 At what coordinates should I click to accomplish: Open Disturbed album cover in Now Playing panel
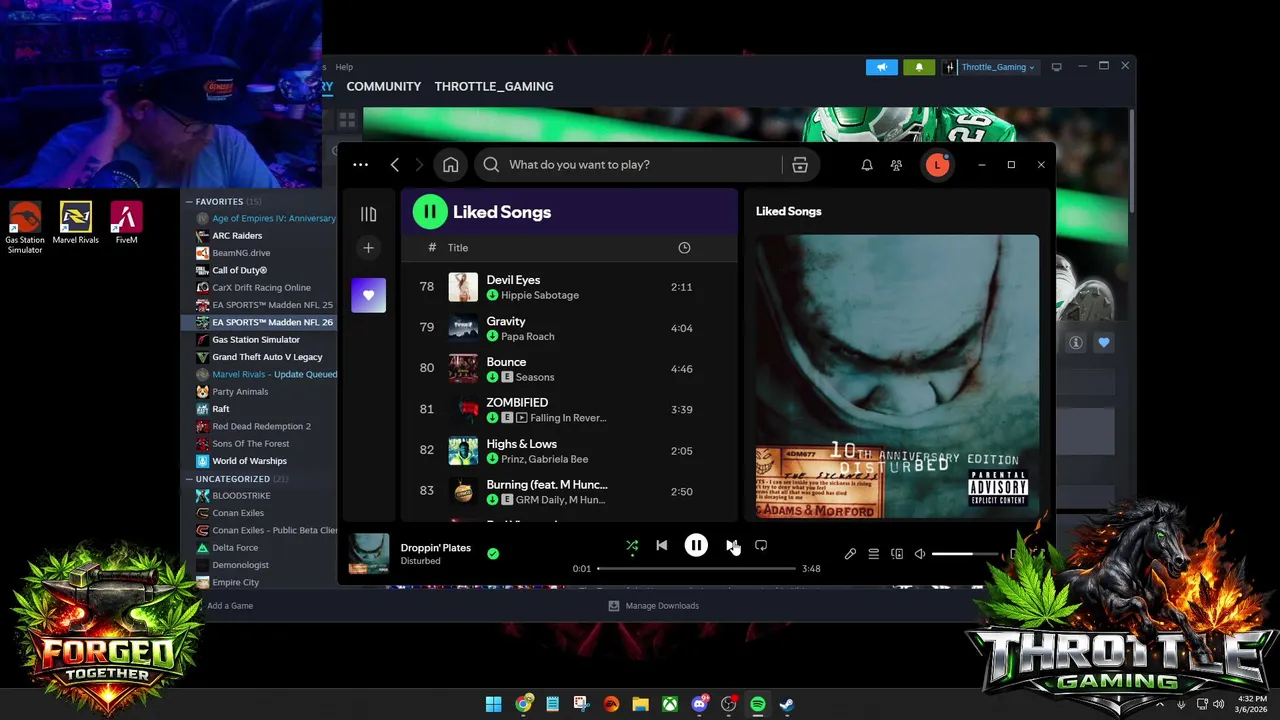coord(897,377)
